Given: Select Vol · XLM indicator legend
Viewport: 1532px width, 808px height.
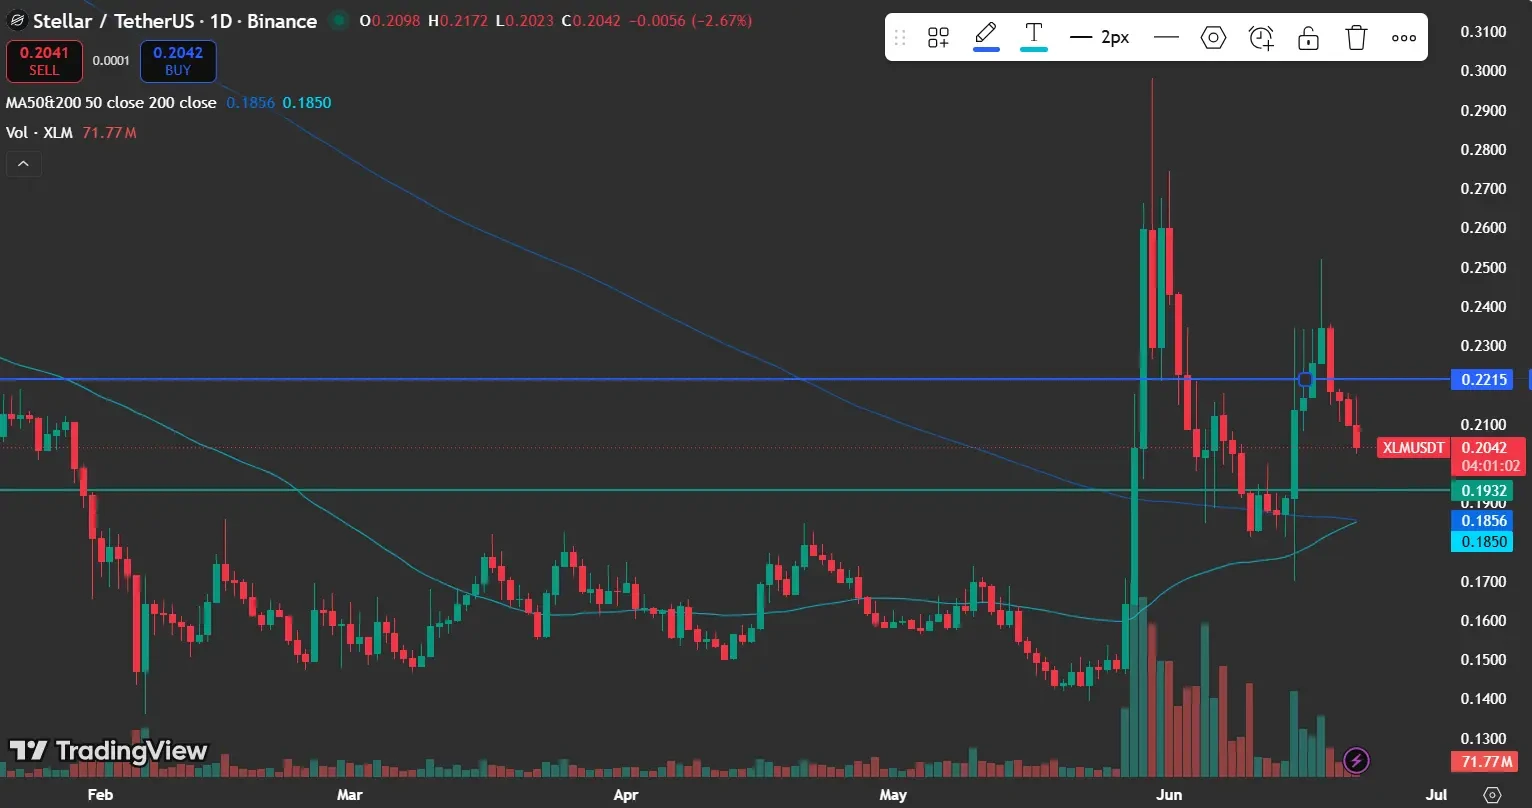Looking at the screenshot, I should (x=40, y=132).
